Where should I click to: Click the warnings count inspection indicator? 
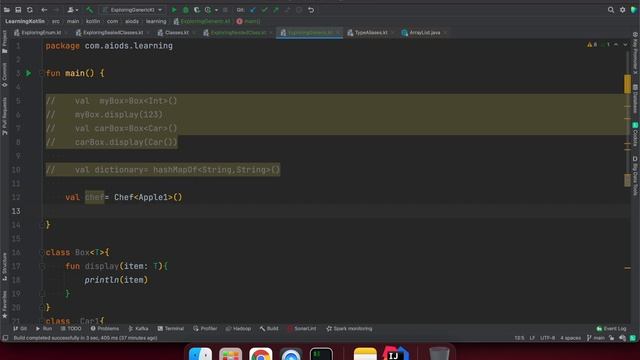[x=592, y=44]
